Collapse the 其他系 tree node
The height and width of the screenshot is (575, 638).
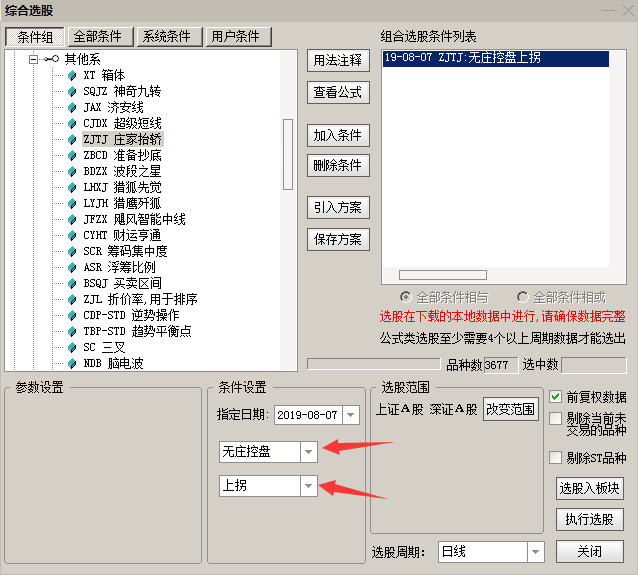click(x=33, y=59)
